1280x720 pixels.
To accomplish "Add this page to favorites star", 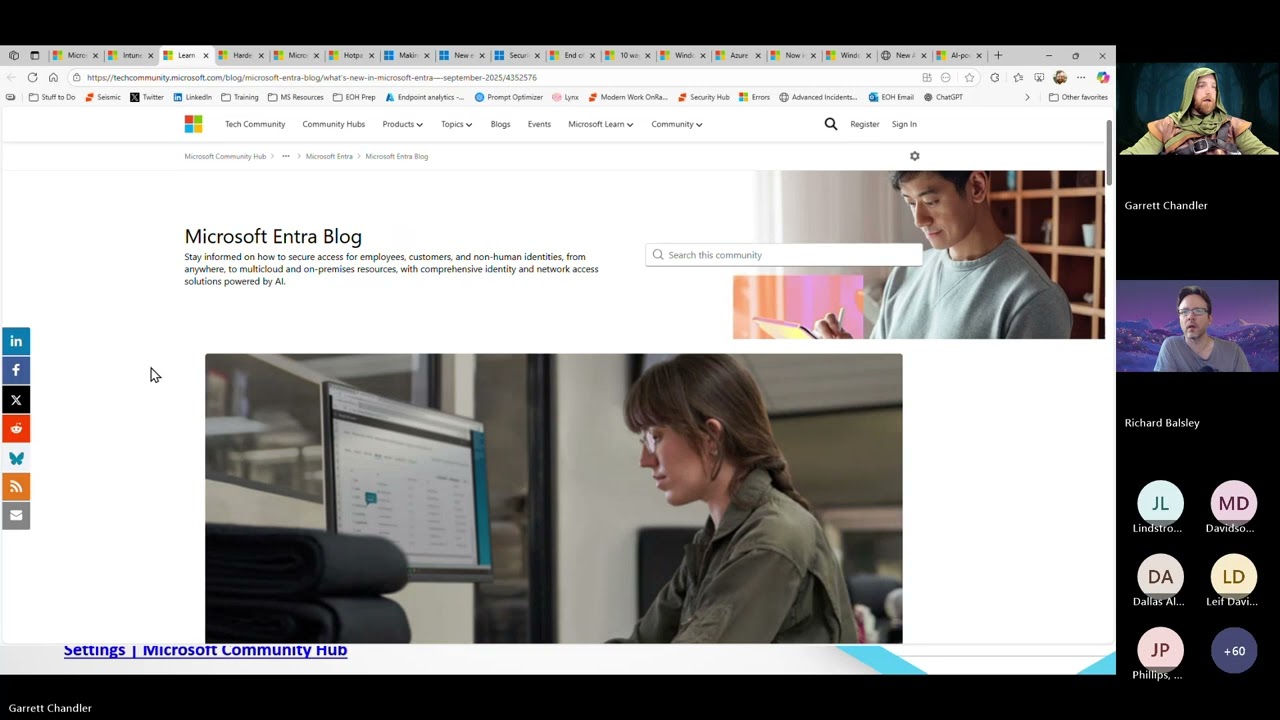I will 969,77.
